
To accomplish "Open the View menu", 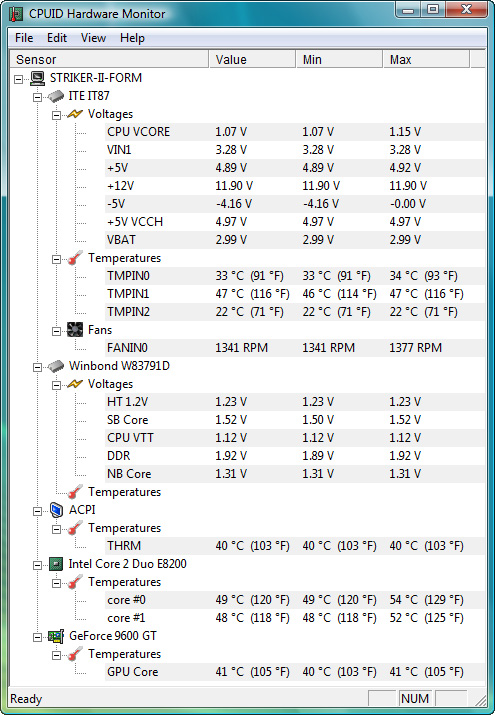I will pyautogui.click(x=93, y=38).
